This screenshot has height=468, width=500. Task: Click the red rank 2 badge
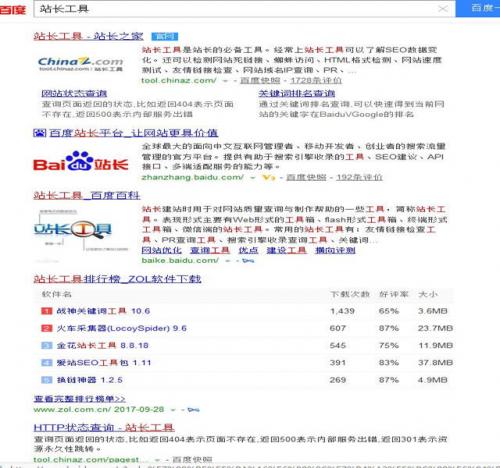point(47,328)
